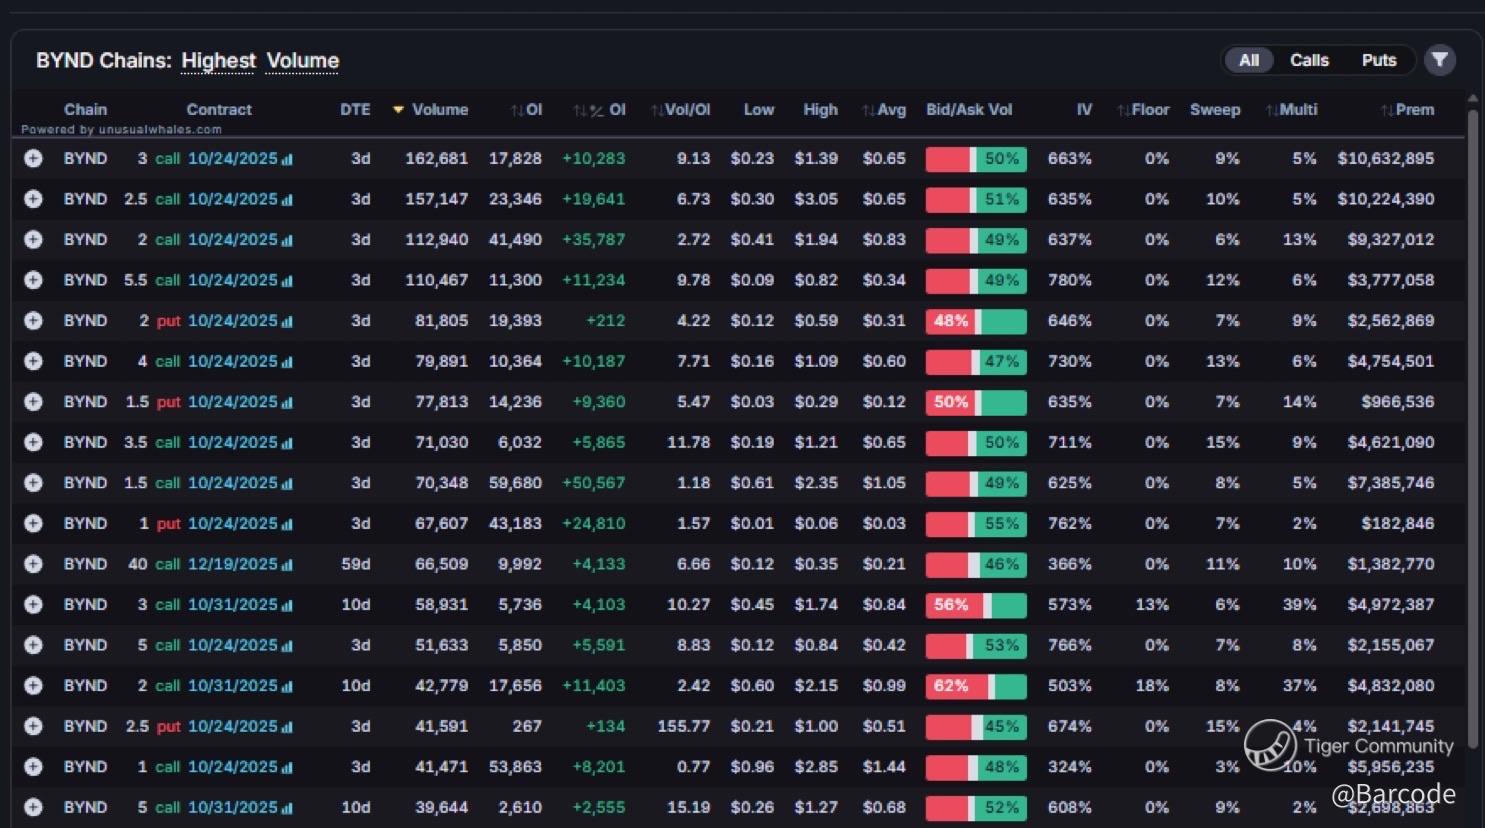This screenshot has width=1485, height=828.
Task: Open the Volume link in title
Action: (x=302, y=61)
